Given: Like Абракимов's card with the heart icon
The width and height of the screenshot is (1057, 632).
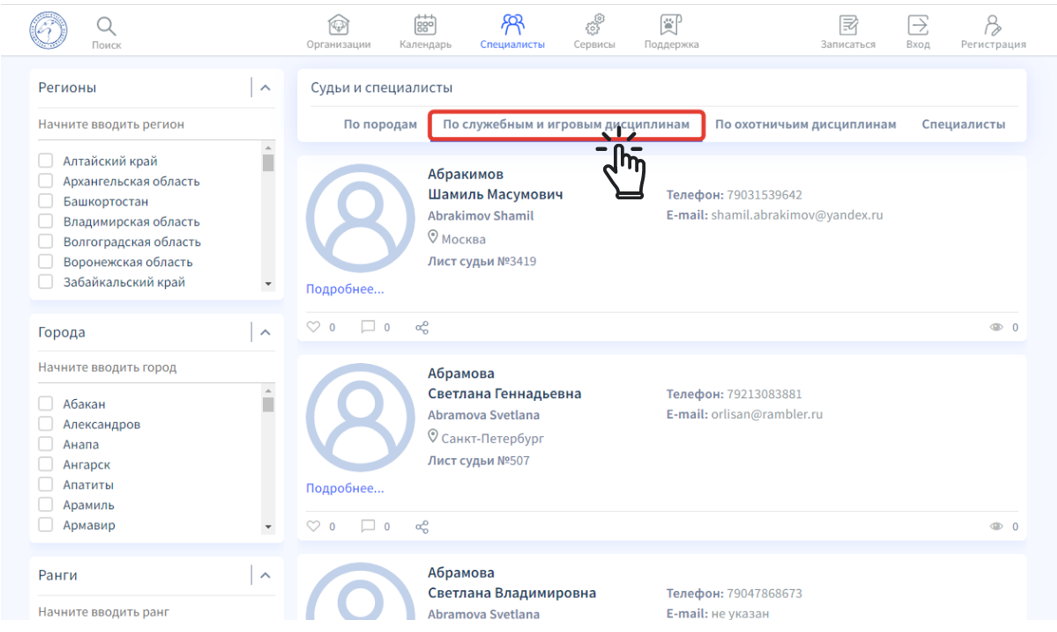Looking at the screenshot, I should (x=314, y=327).
